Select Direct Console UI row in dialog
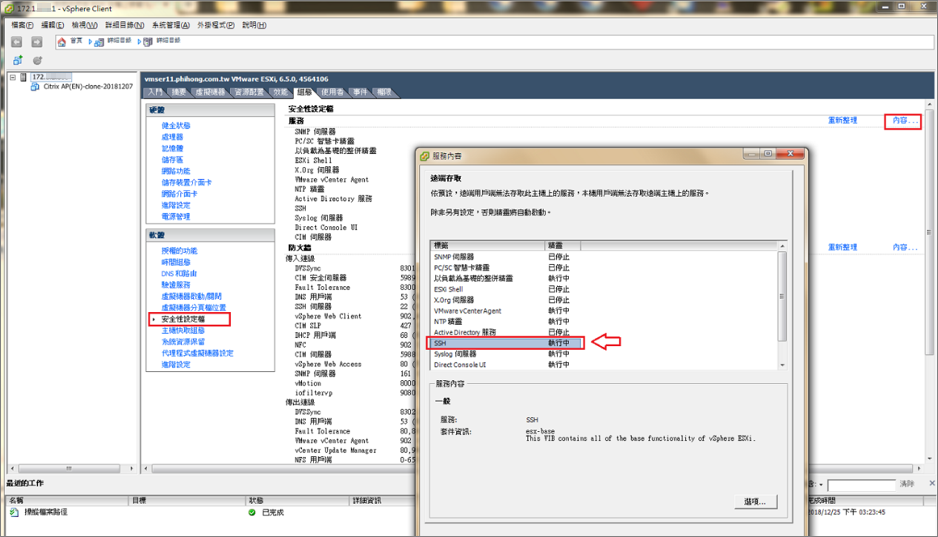938x537 pixels. click(505, 365)
